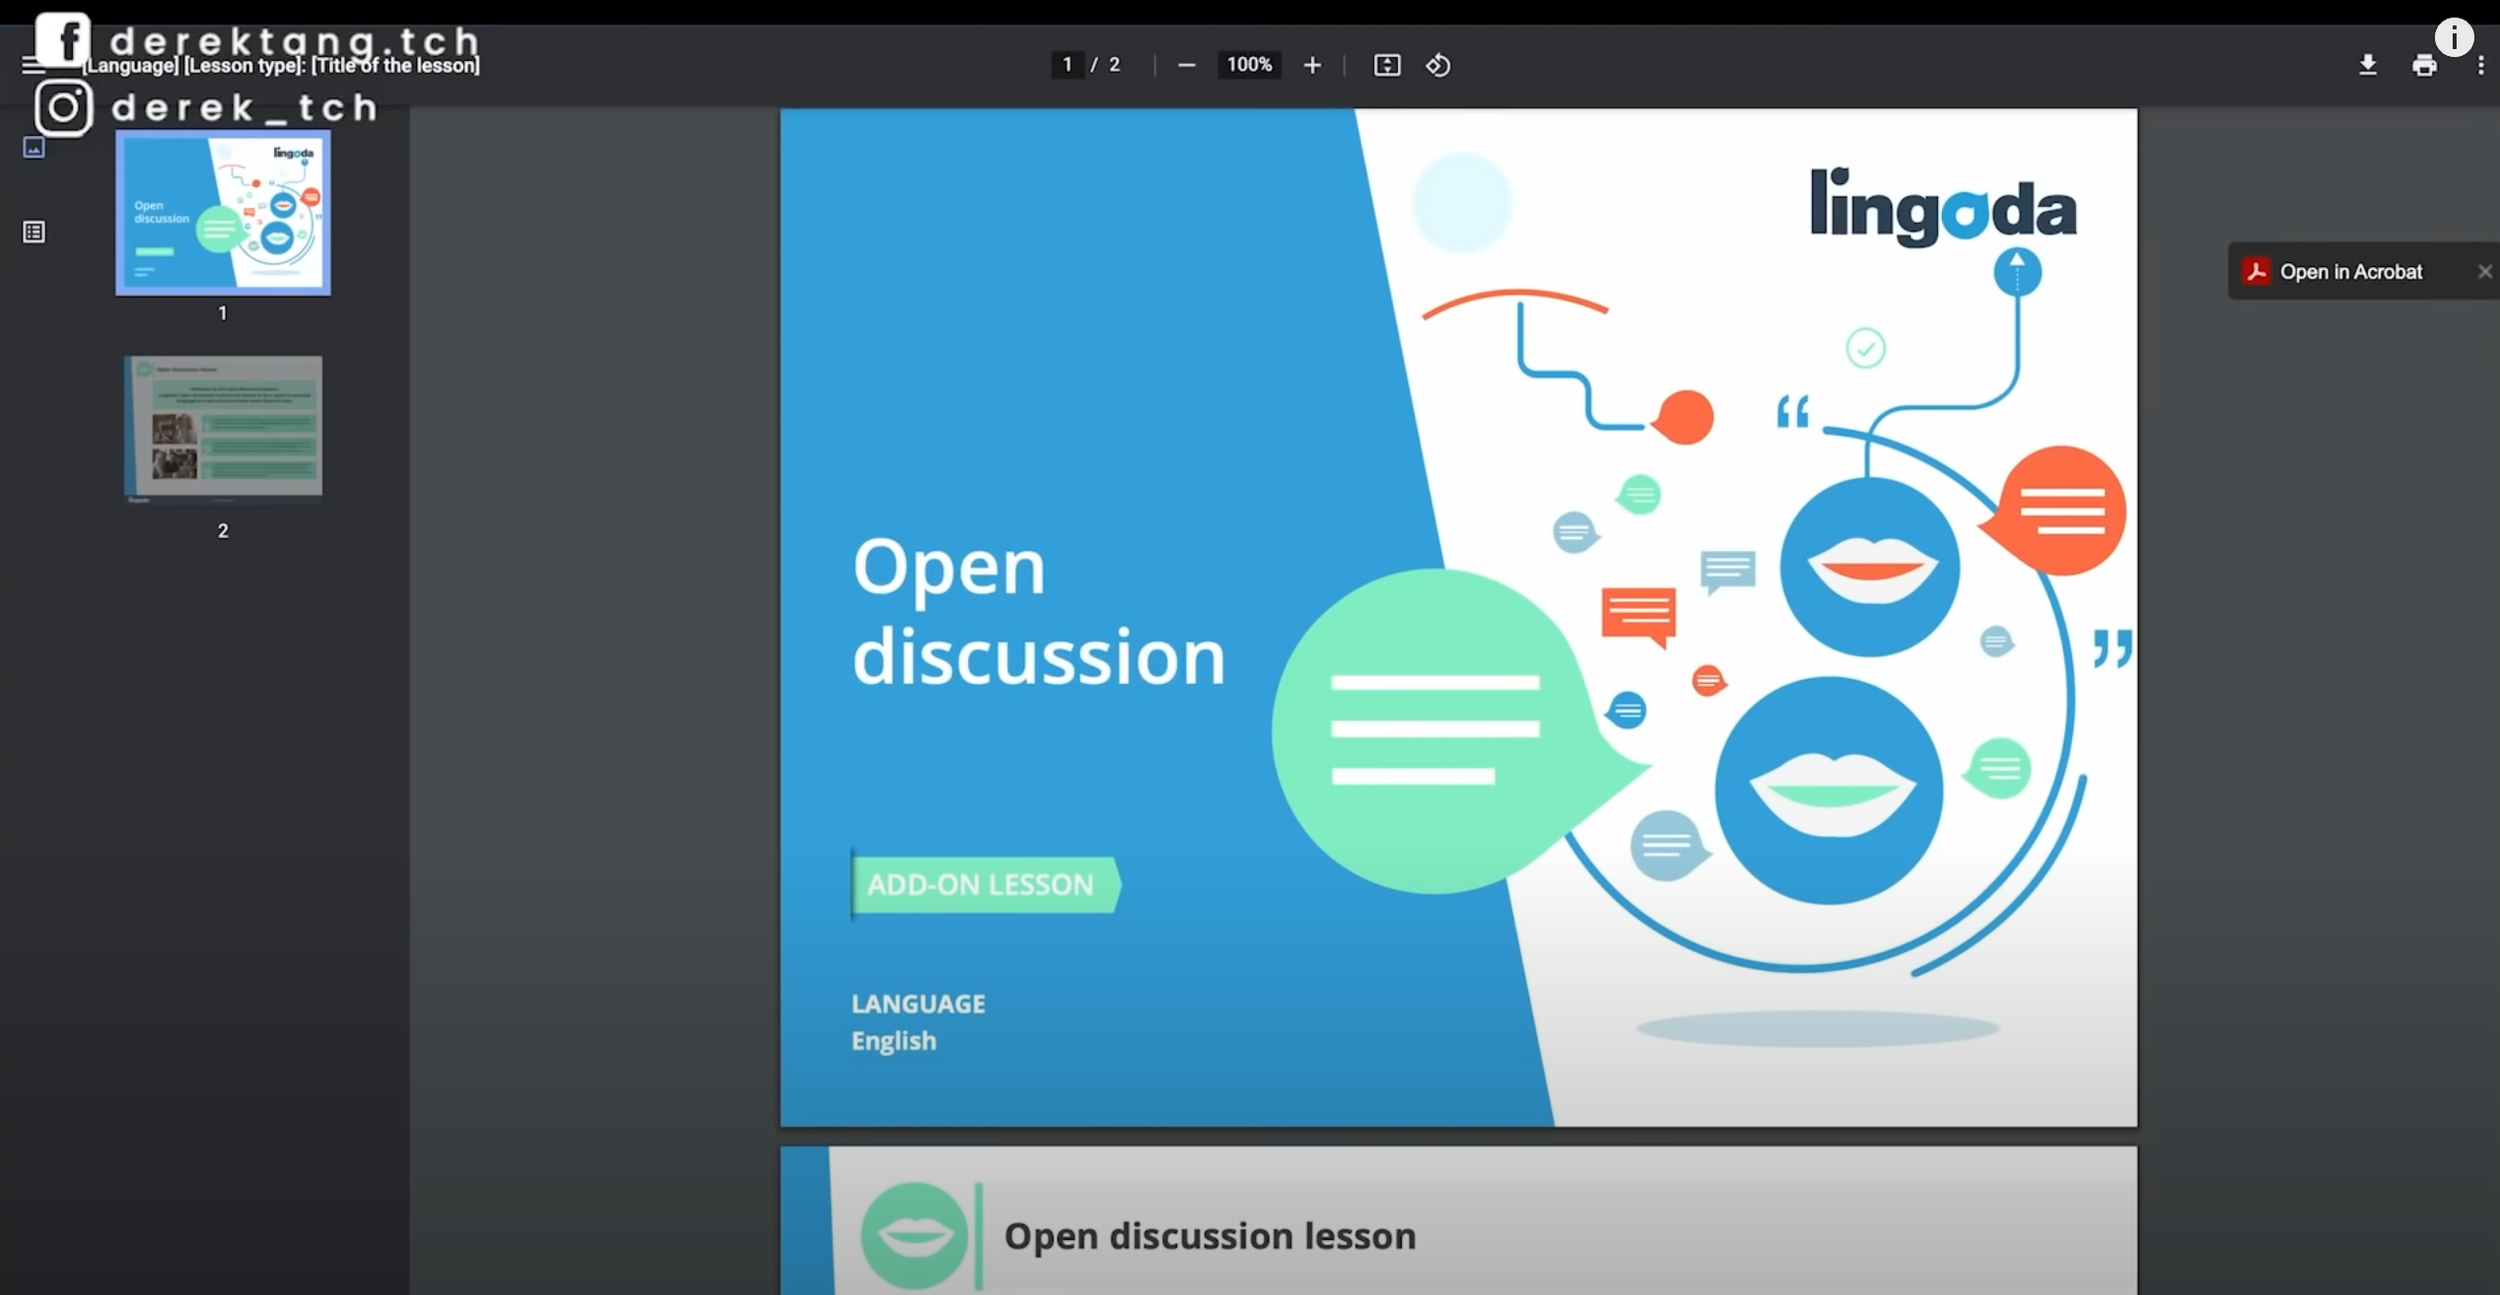Screen dimensions: 2500x1295
Task: Select page 1 thumbnail
Action: (x=223, y=213)
